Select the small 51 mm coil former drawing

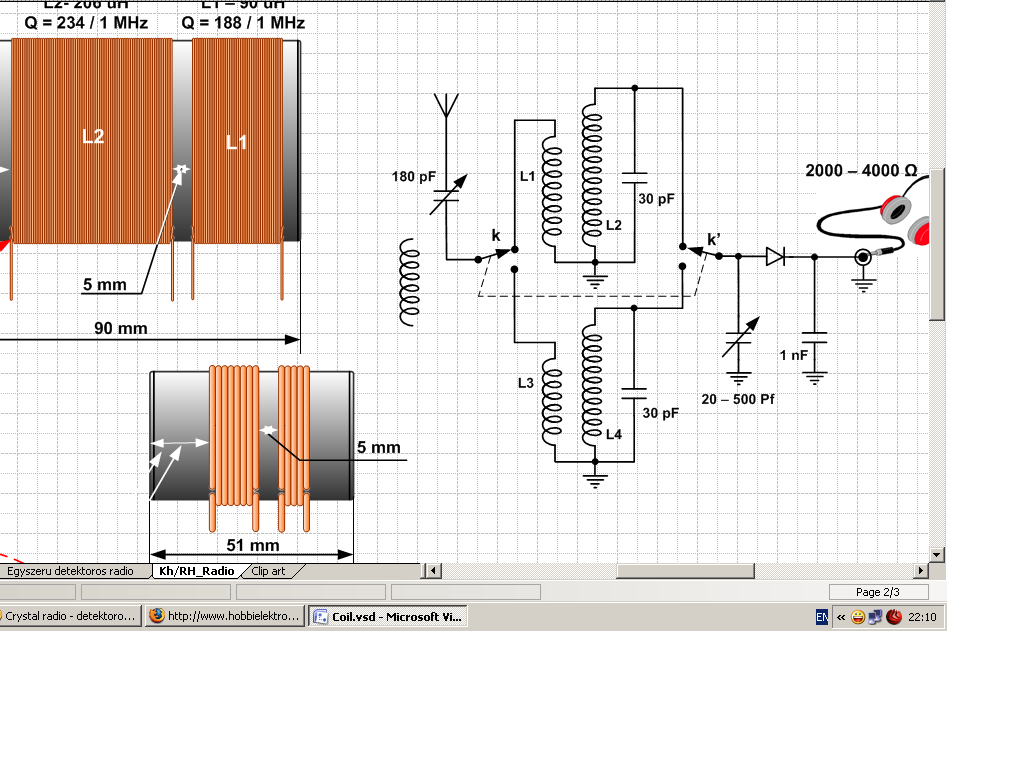pos(252,436)
